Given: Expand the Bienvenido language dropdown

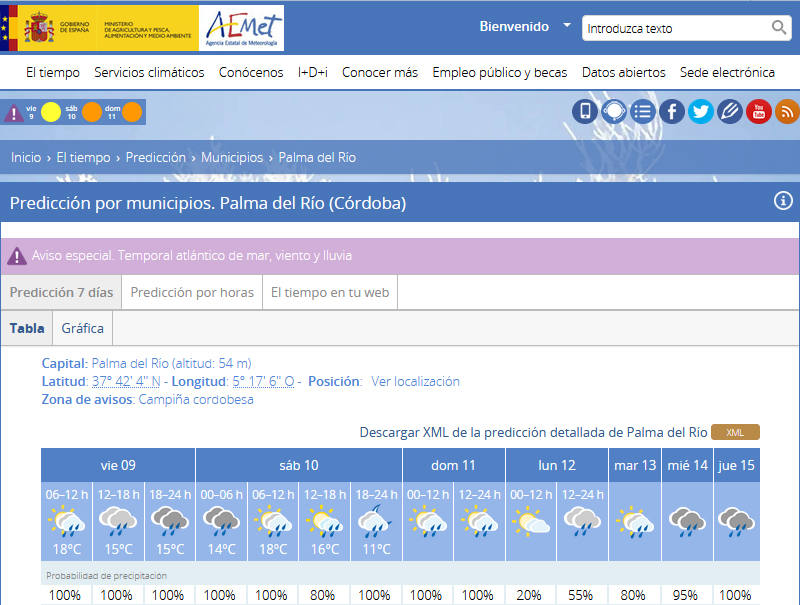Looking at the screenshot, I should click(566, 26).
